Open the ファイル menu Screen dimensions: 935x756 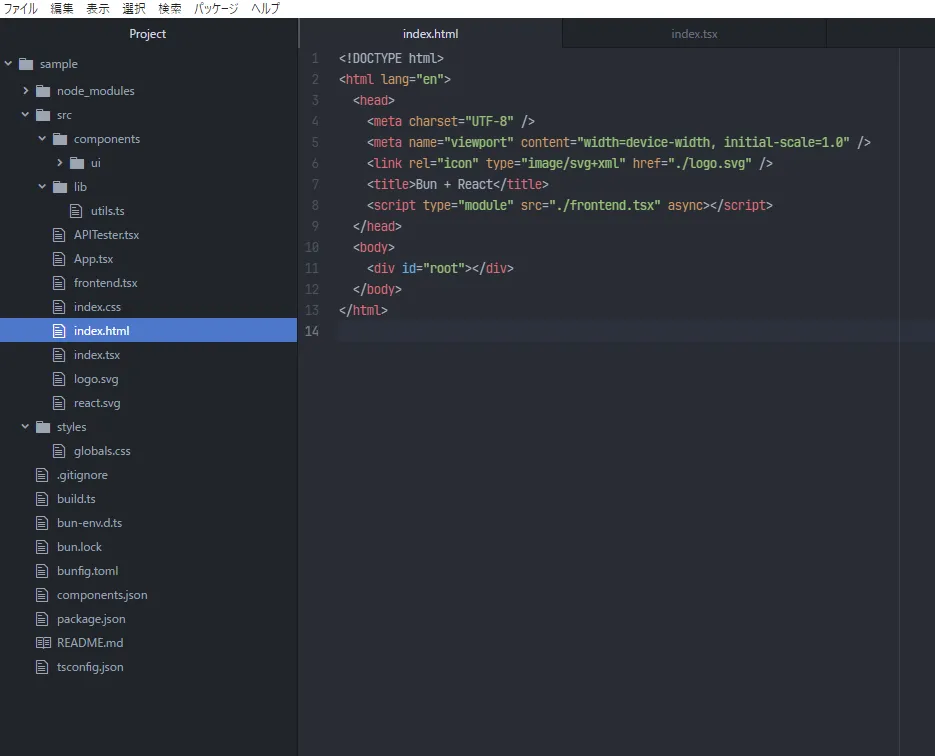(20, 8)
